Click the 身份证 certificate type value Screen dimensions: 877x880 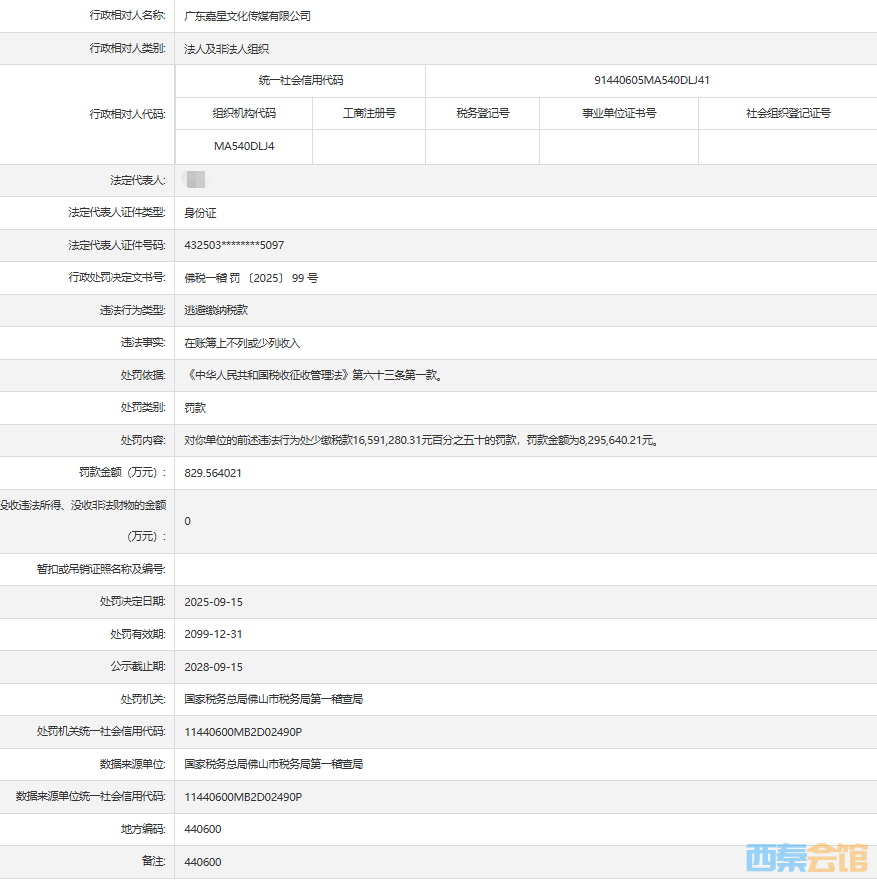(x=200, y=213)
